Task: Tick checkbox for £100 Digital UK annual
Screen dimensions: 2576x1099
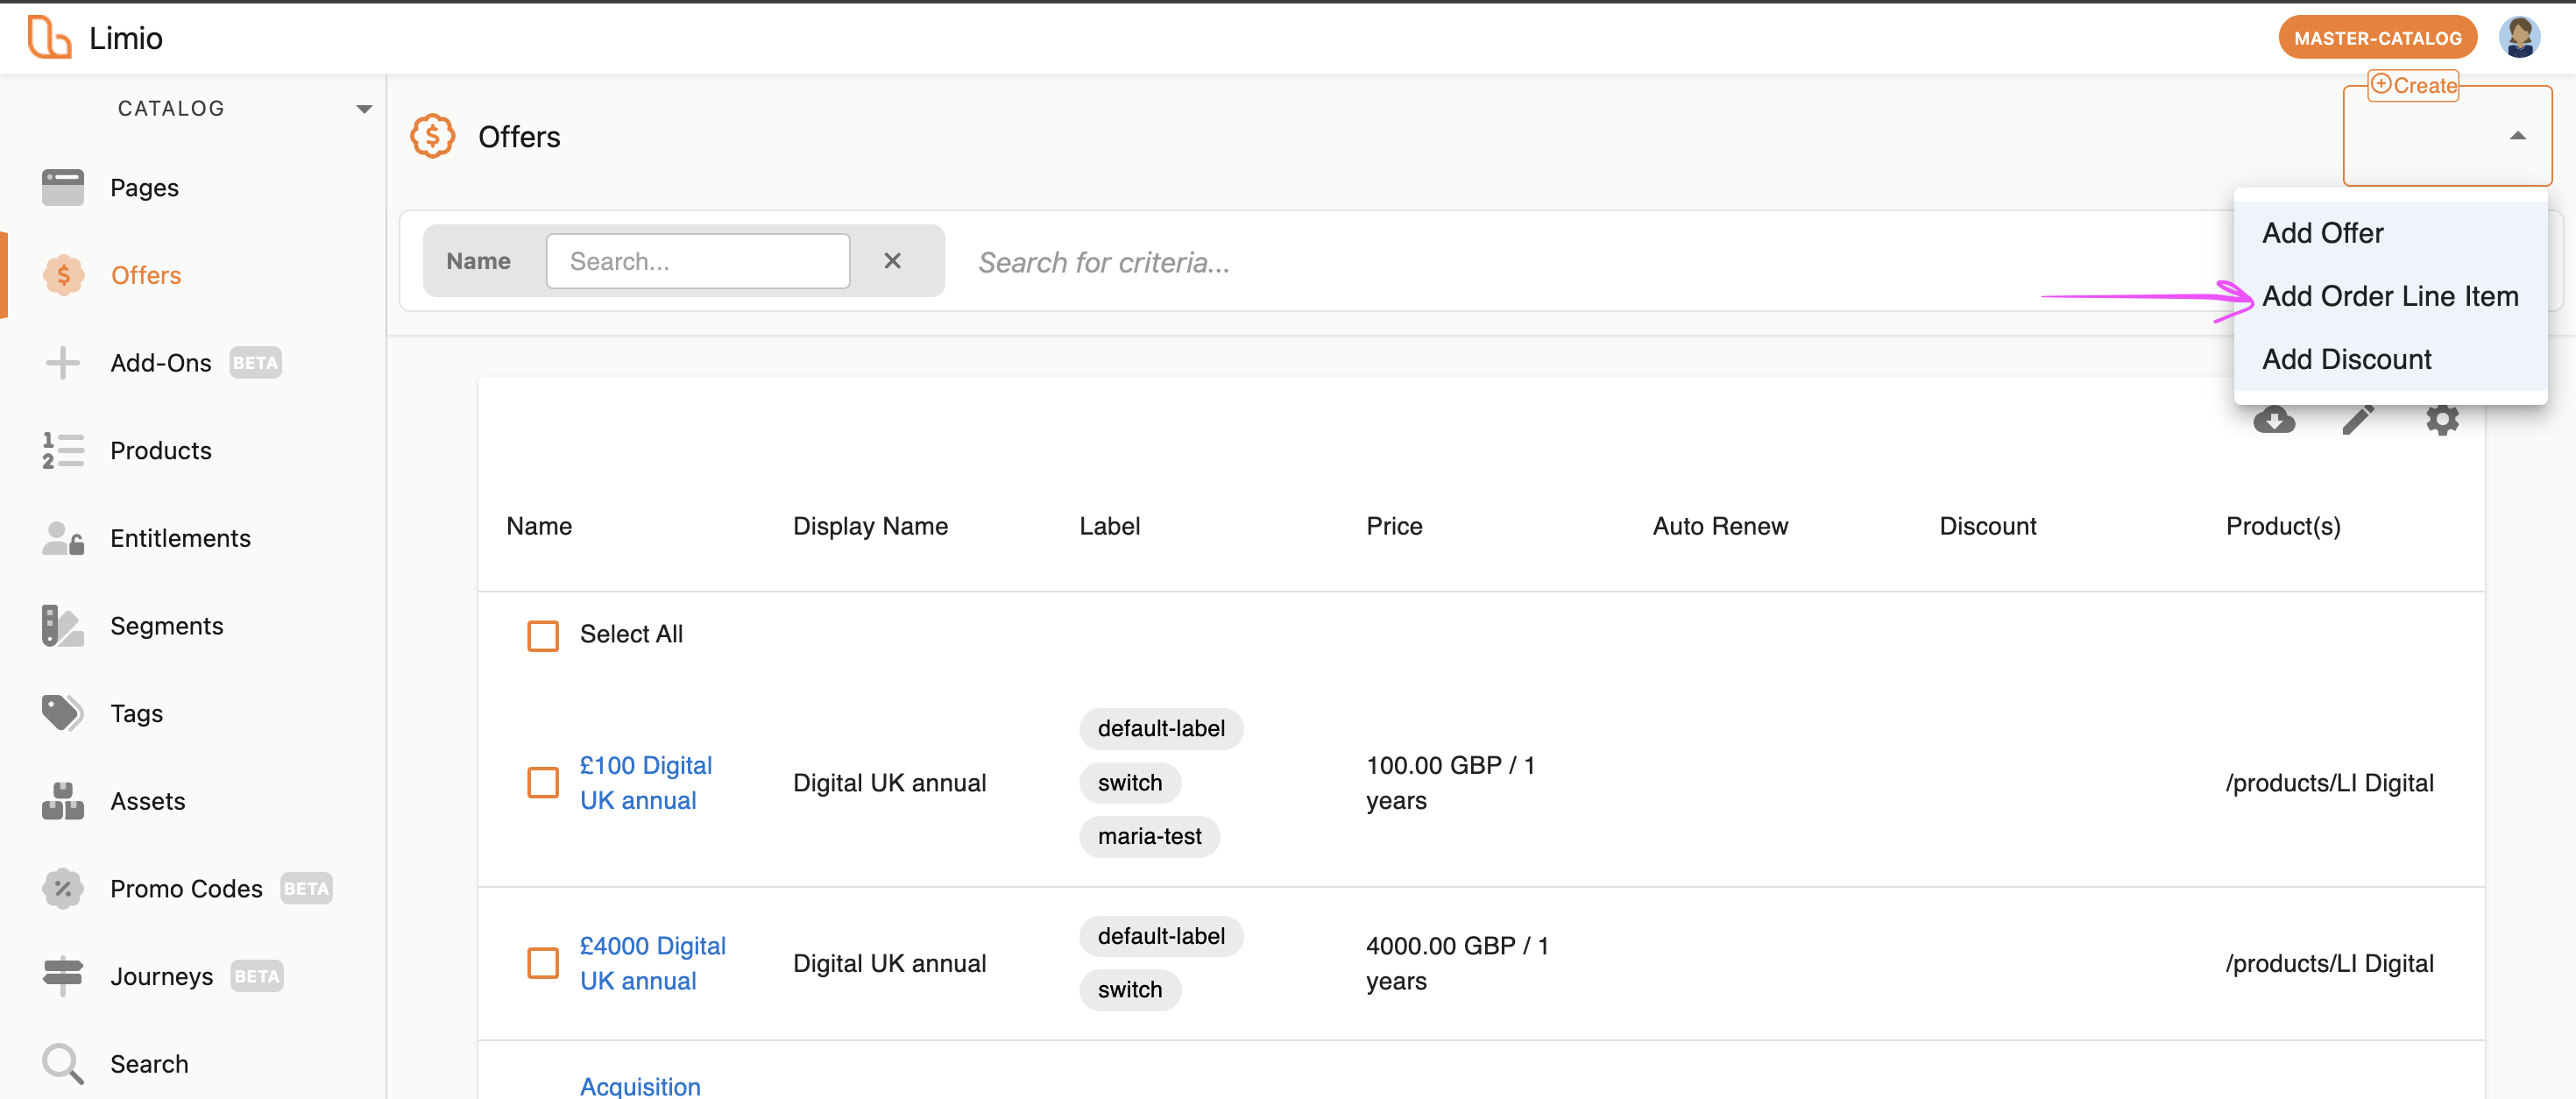Action: point(543,782)
